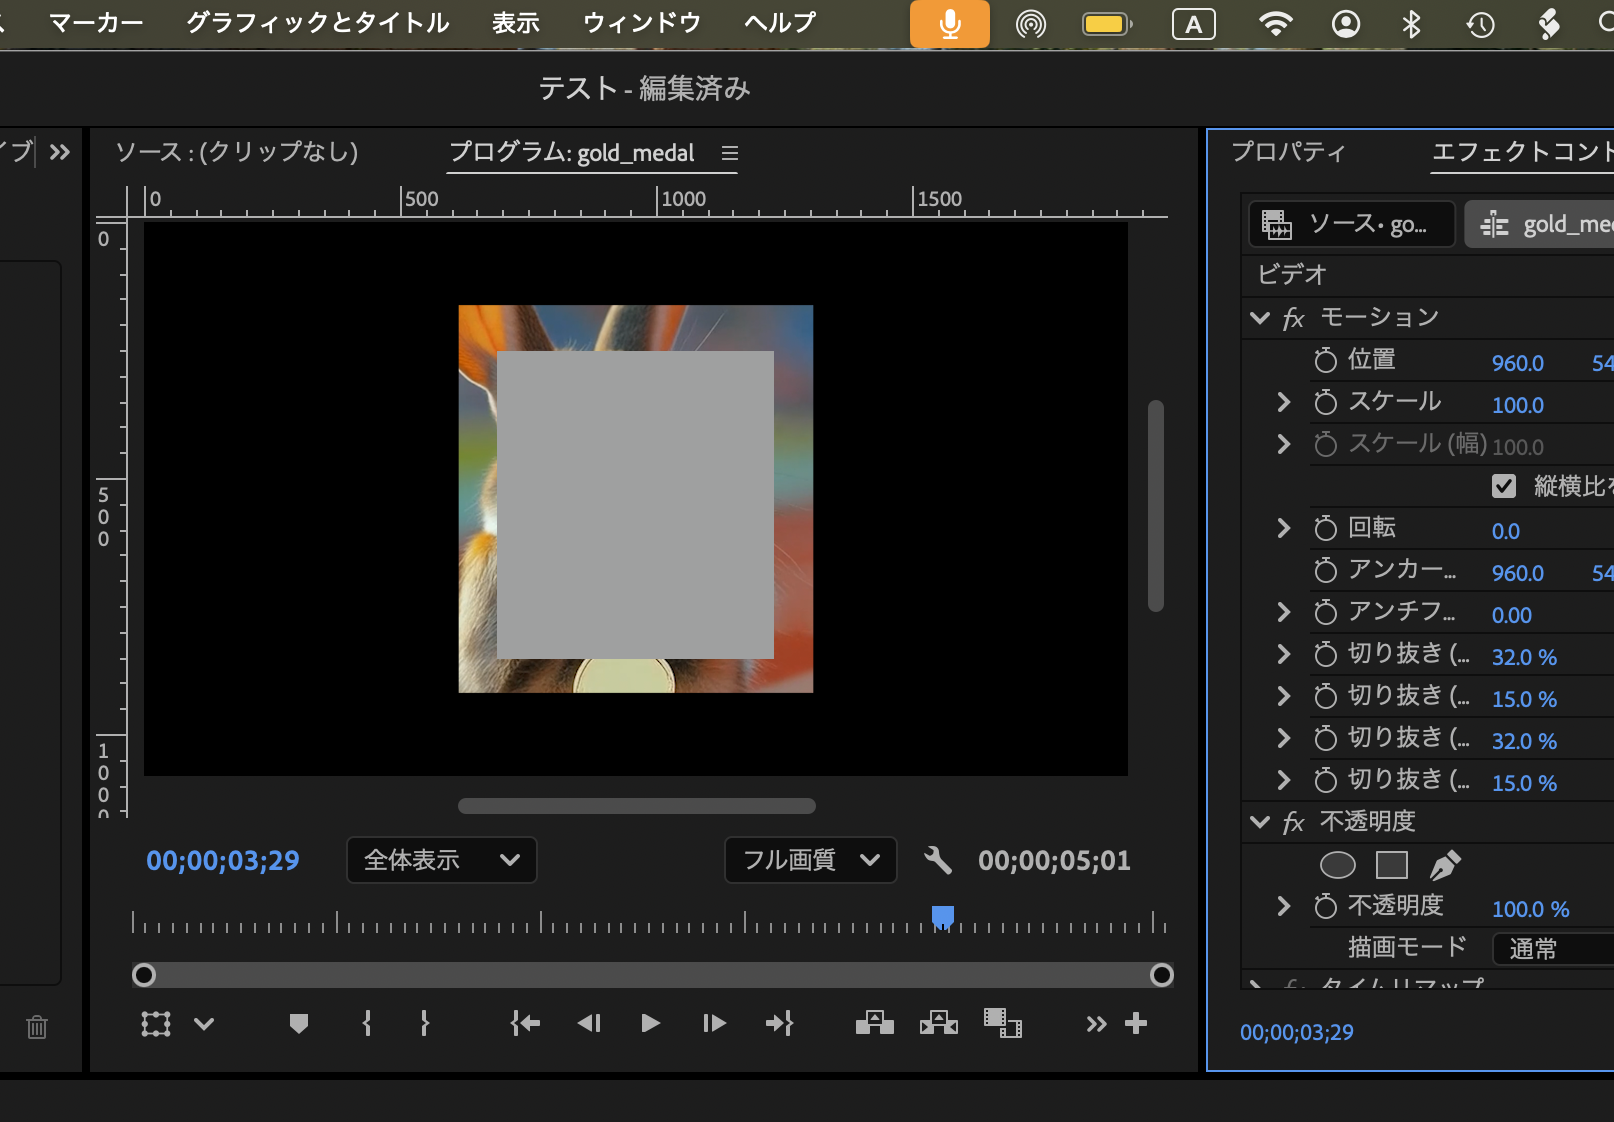Click the button editor plus icon
Viewport: 1614px width, 1122px height.
(x=1136, y=1023)
